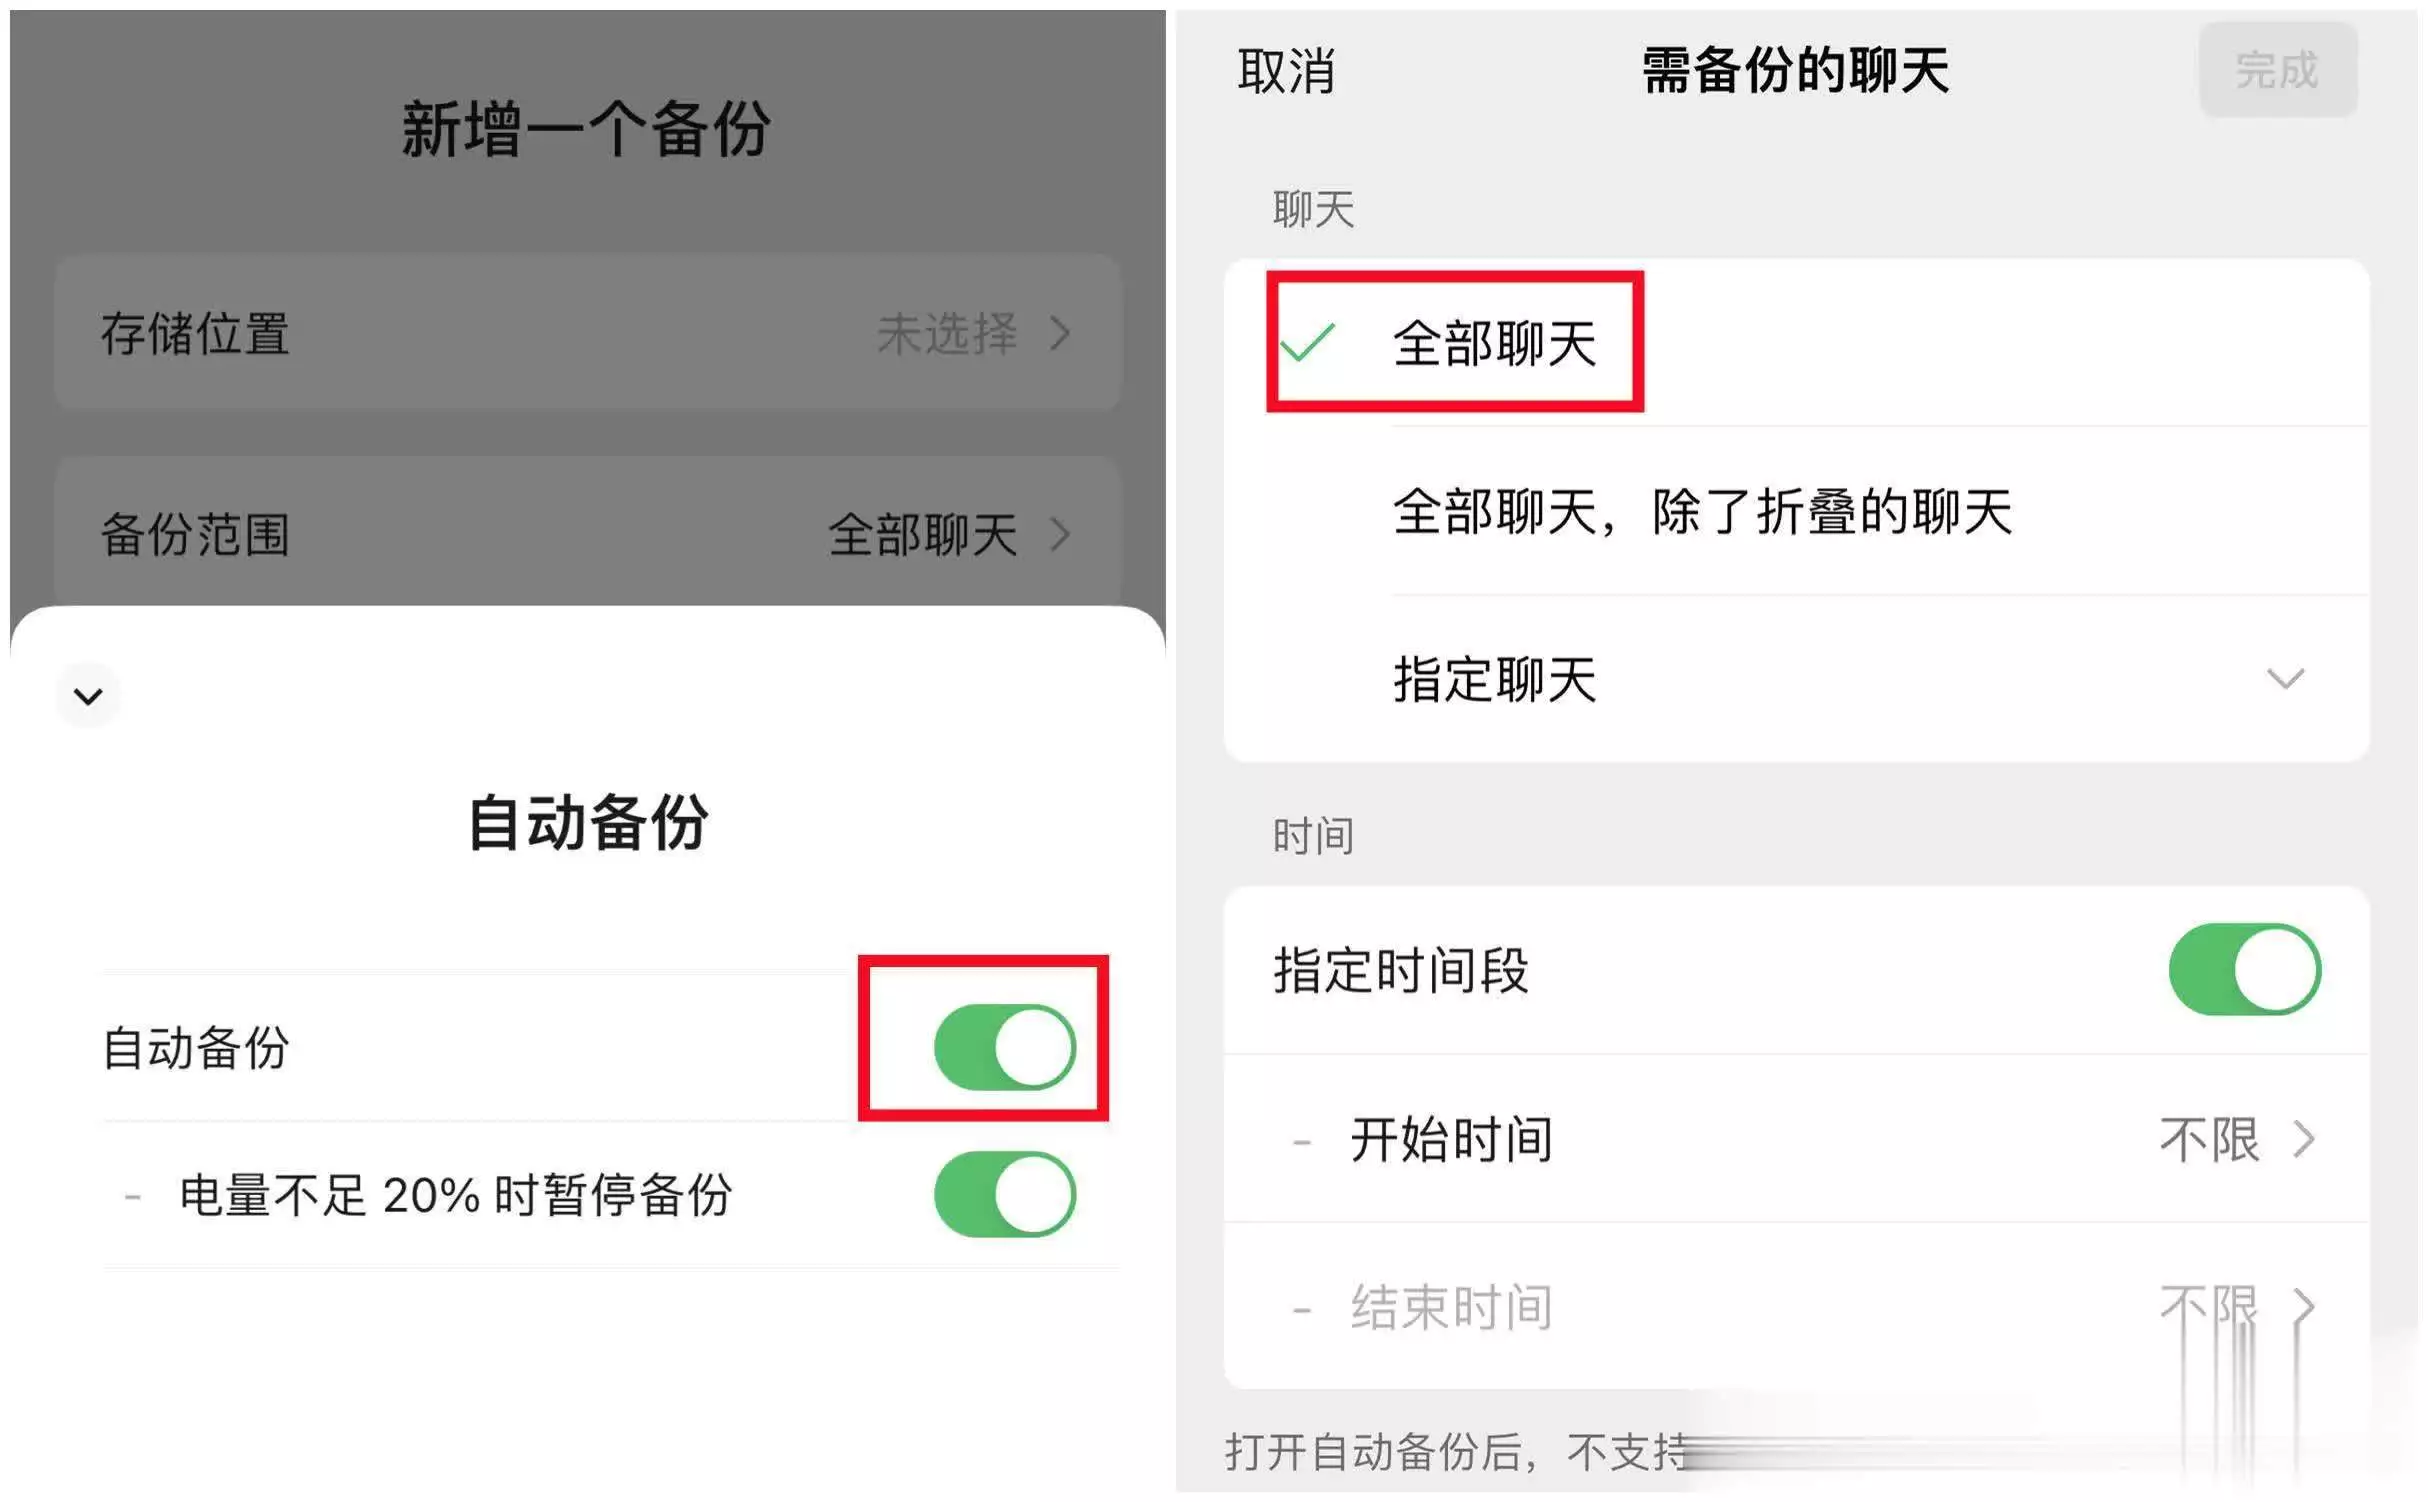The image size is (2428, 1502).
Task: Open 开始时间 setting
Action: click(1796, 1138)
